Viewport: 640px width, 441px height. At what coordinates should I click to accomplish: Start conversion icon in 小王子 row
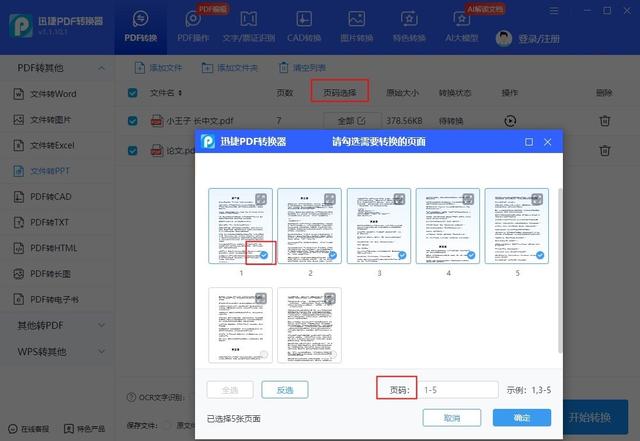(x=510, y=121)
